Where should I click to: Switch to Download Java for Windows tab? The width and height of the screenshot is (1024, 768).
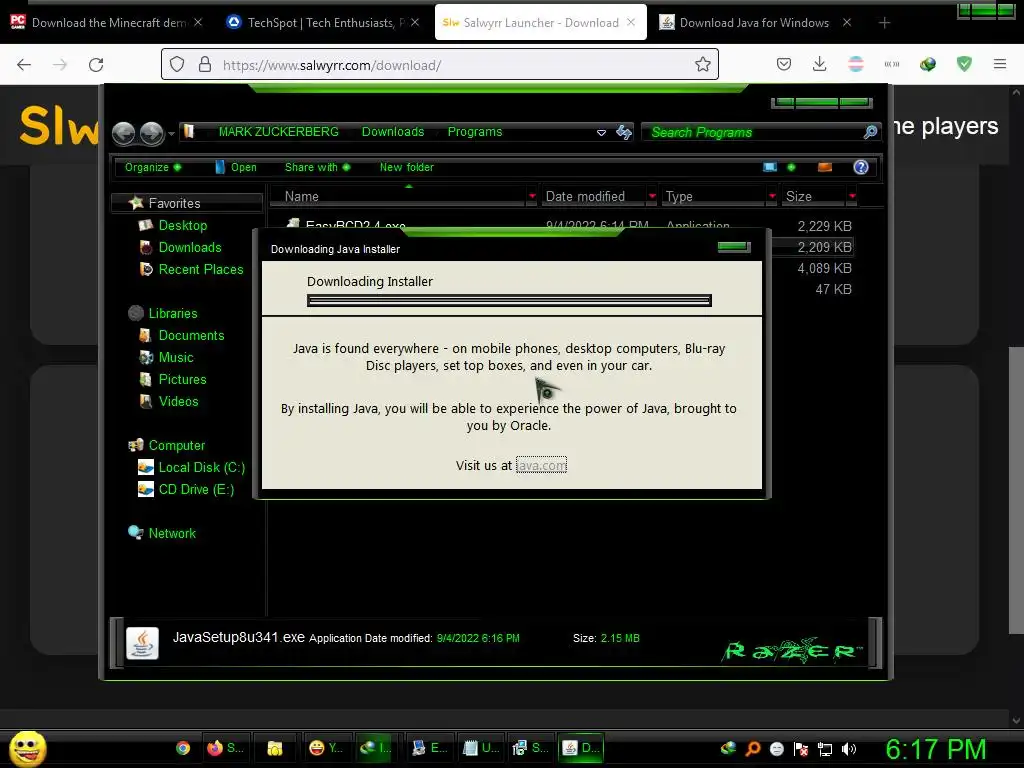tap(754, 23)
